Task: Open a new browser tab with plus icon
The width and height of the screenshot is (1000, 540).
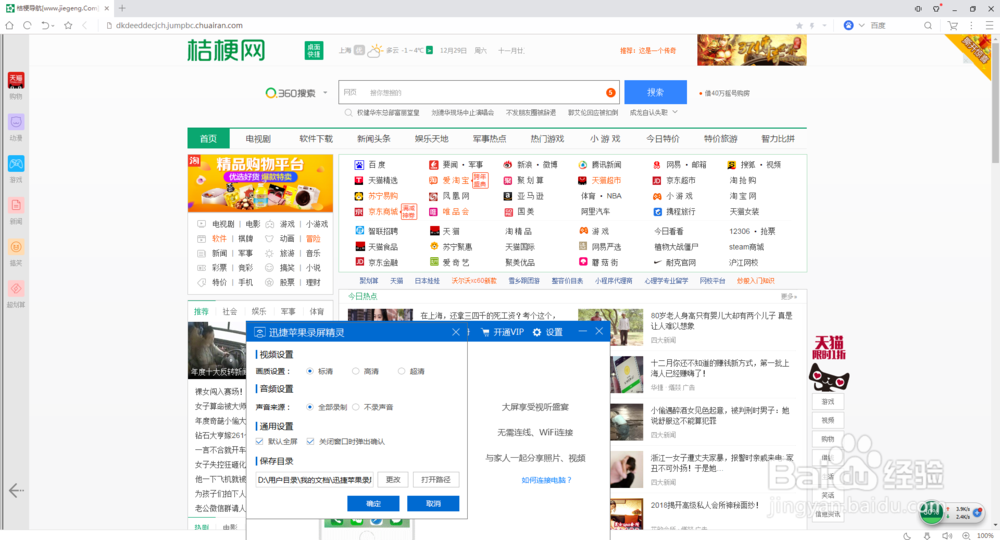Action: pyautogui.click(x=122, y=8)
